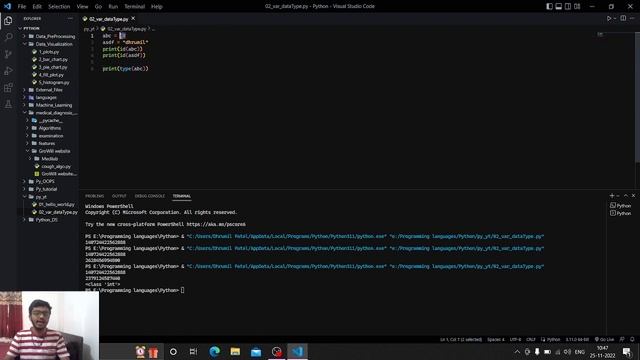Close the 02_var_dataType.py editor tab
The image size is (640, 360).
pos(133,18)
